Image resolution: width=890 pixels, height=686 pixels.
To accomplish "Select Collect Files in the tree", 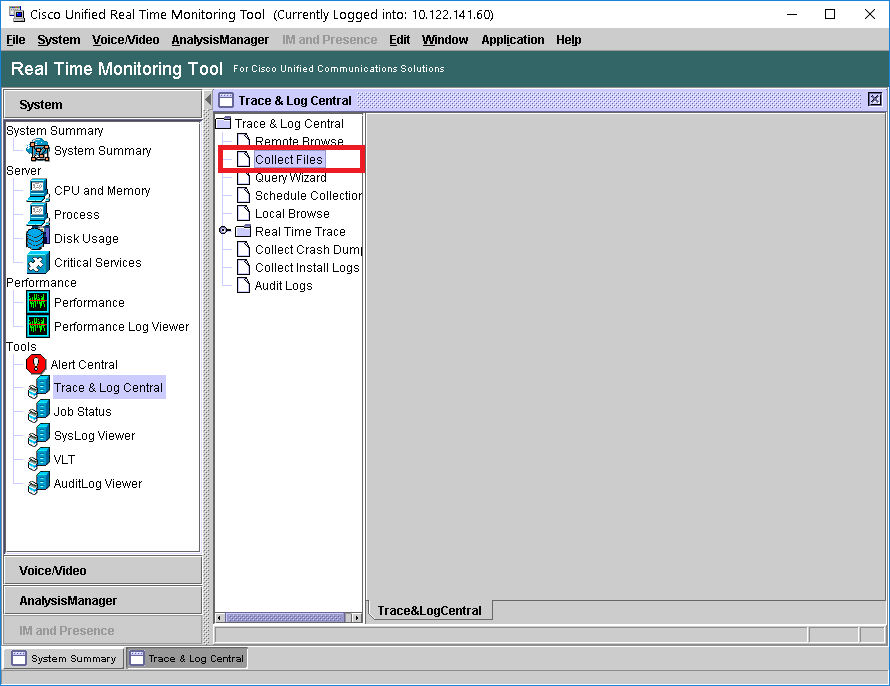I will [x=290, y=159].
